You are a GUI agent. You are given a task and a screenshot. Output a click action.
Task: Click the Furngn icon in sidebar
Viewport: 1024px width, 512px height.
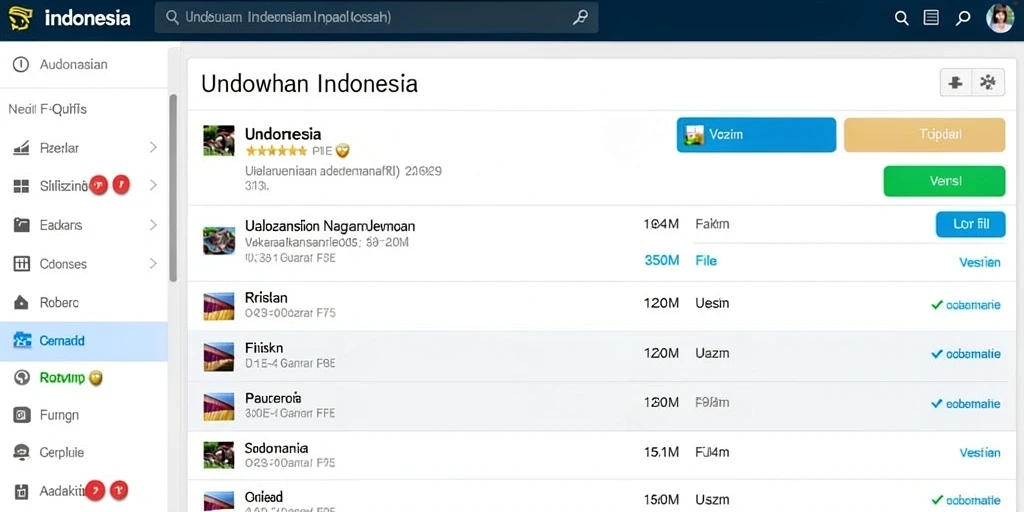[22, 415]
